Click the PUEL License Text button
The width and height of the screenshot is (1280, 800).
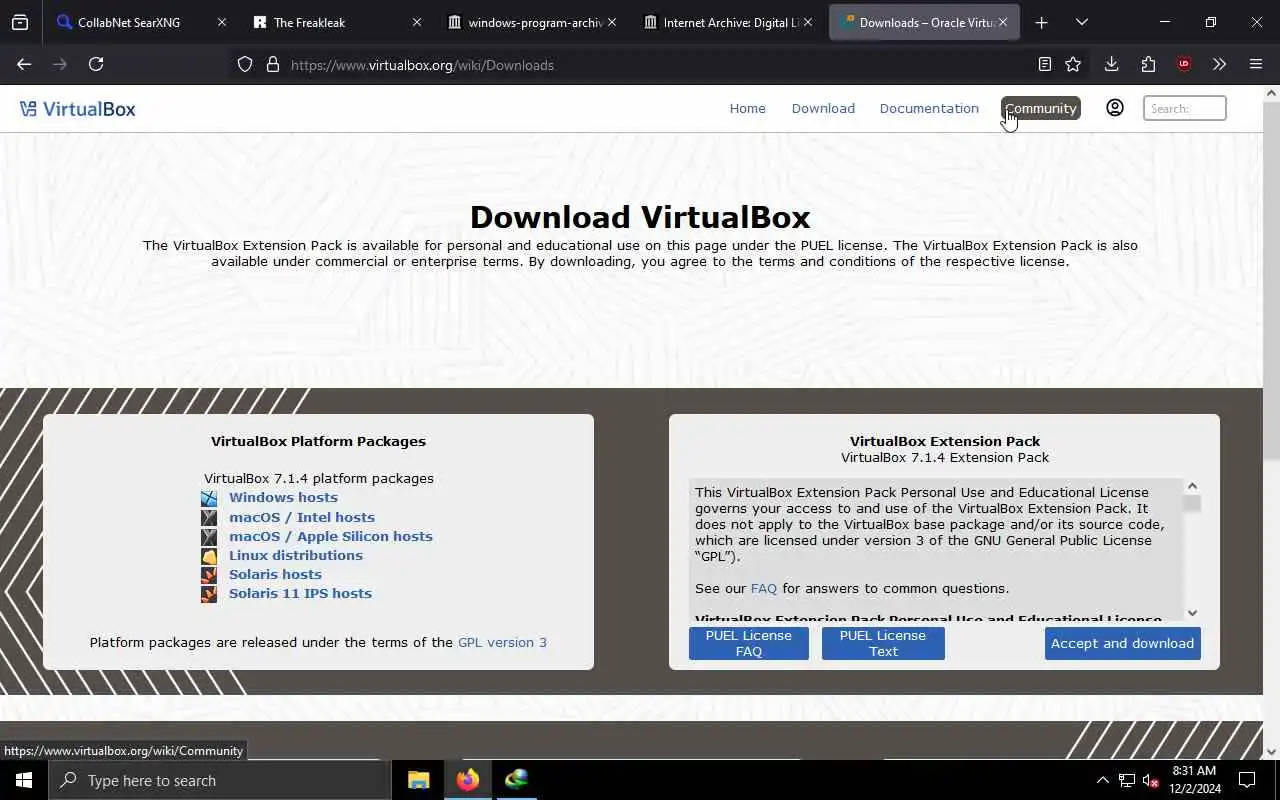883,643
